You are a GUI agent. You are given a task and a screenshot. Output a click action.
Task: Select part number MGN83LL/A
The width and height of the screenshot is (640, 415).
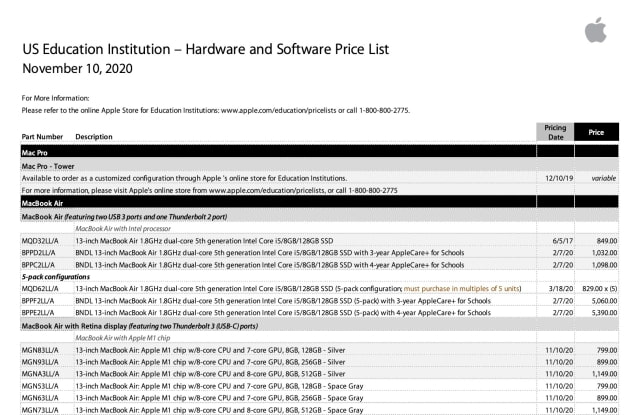click(x=40, y=350)
